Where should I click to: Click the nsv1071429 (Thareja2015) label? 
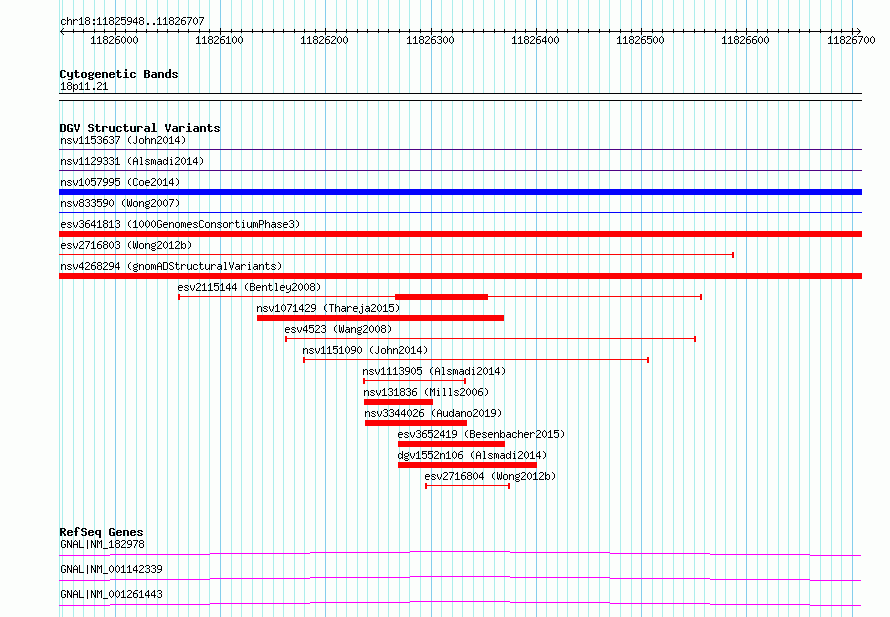click(x=328, y=308)
